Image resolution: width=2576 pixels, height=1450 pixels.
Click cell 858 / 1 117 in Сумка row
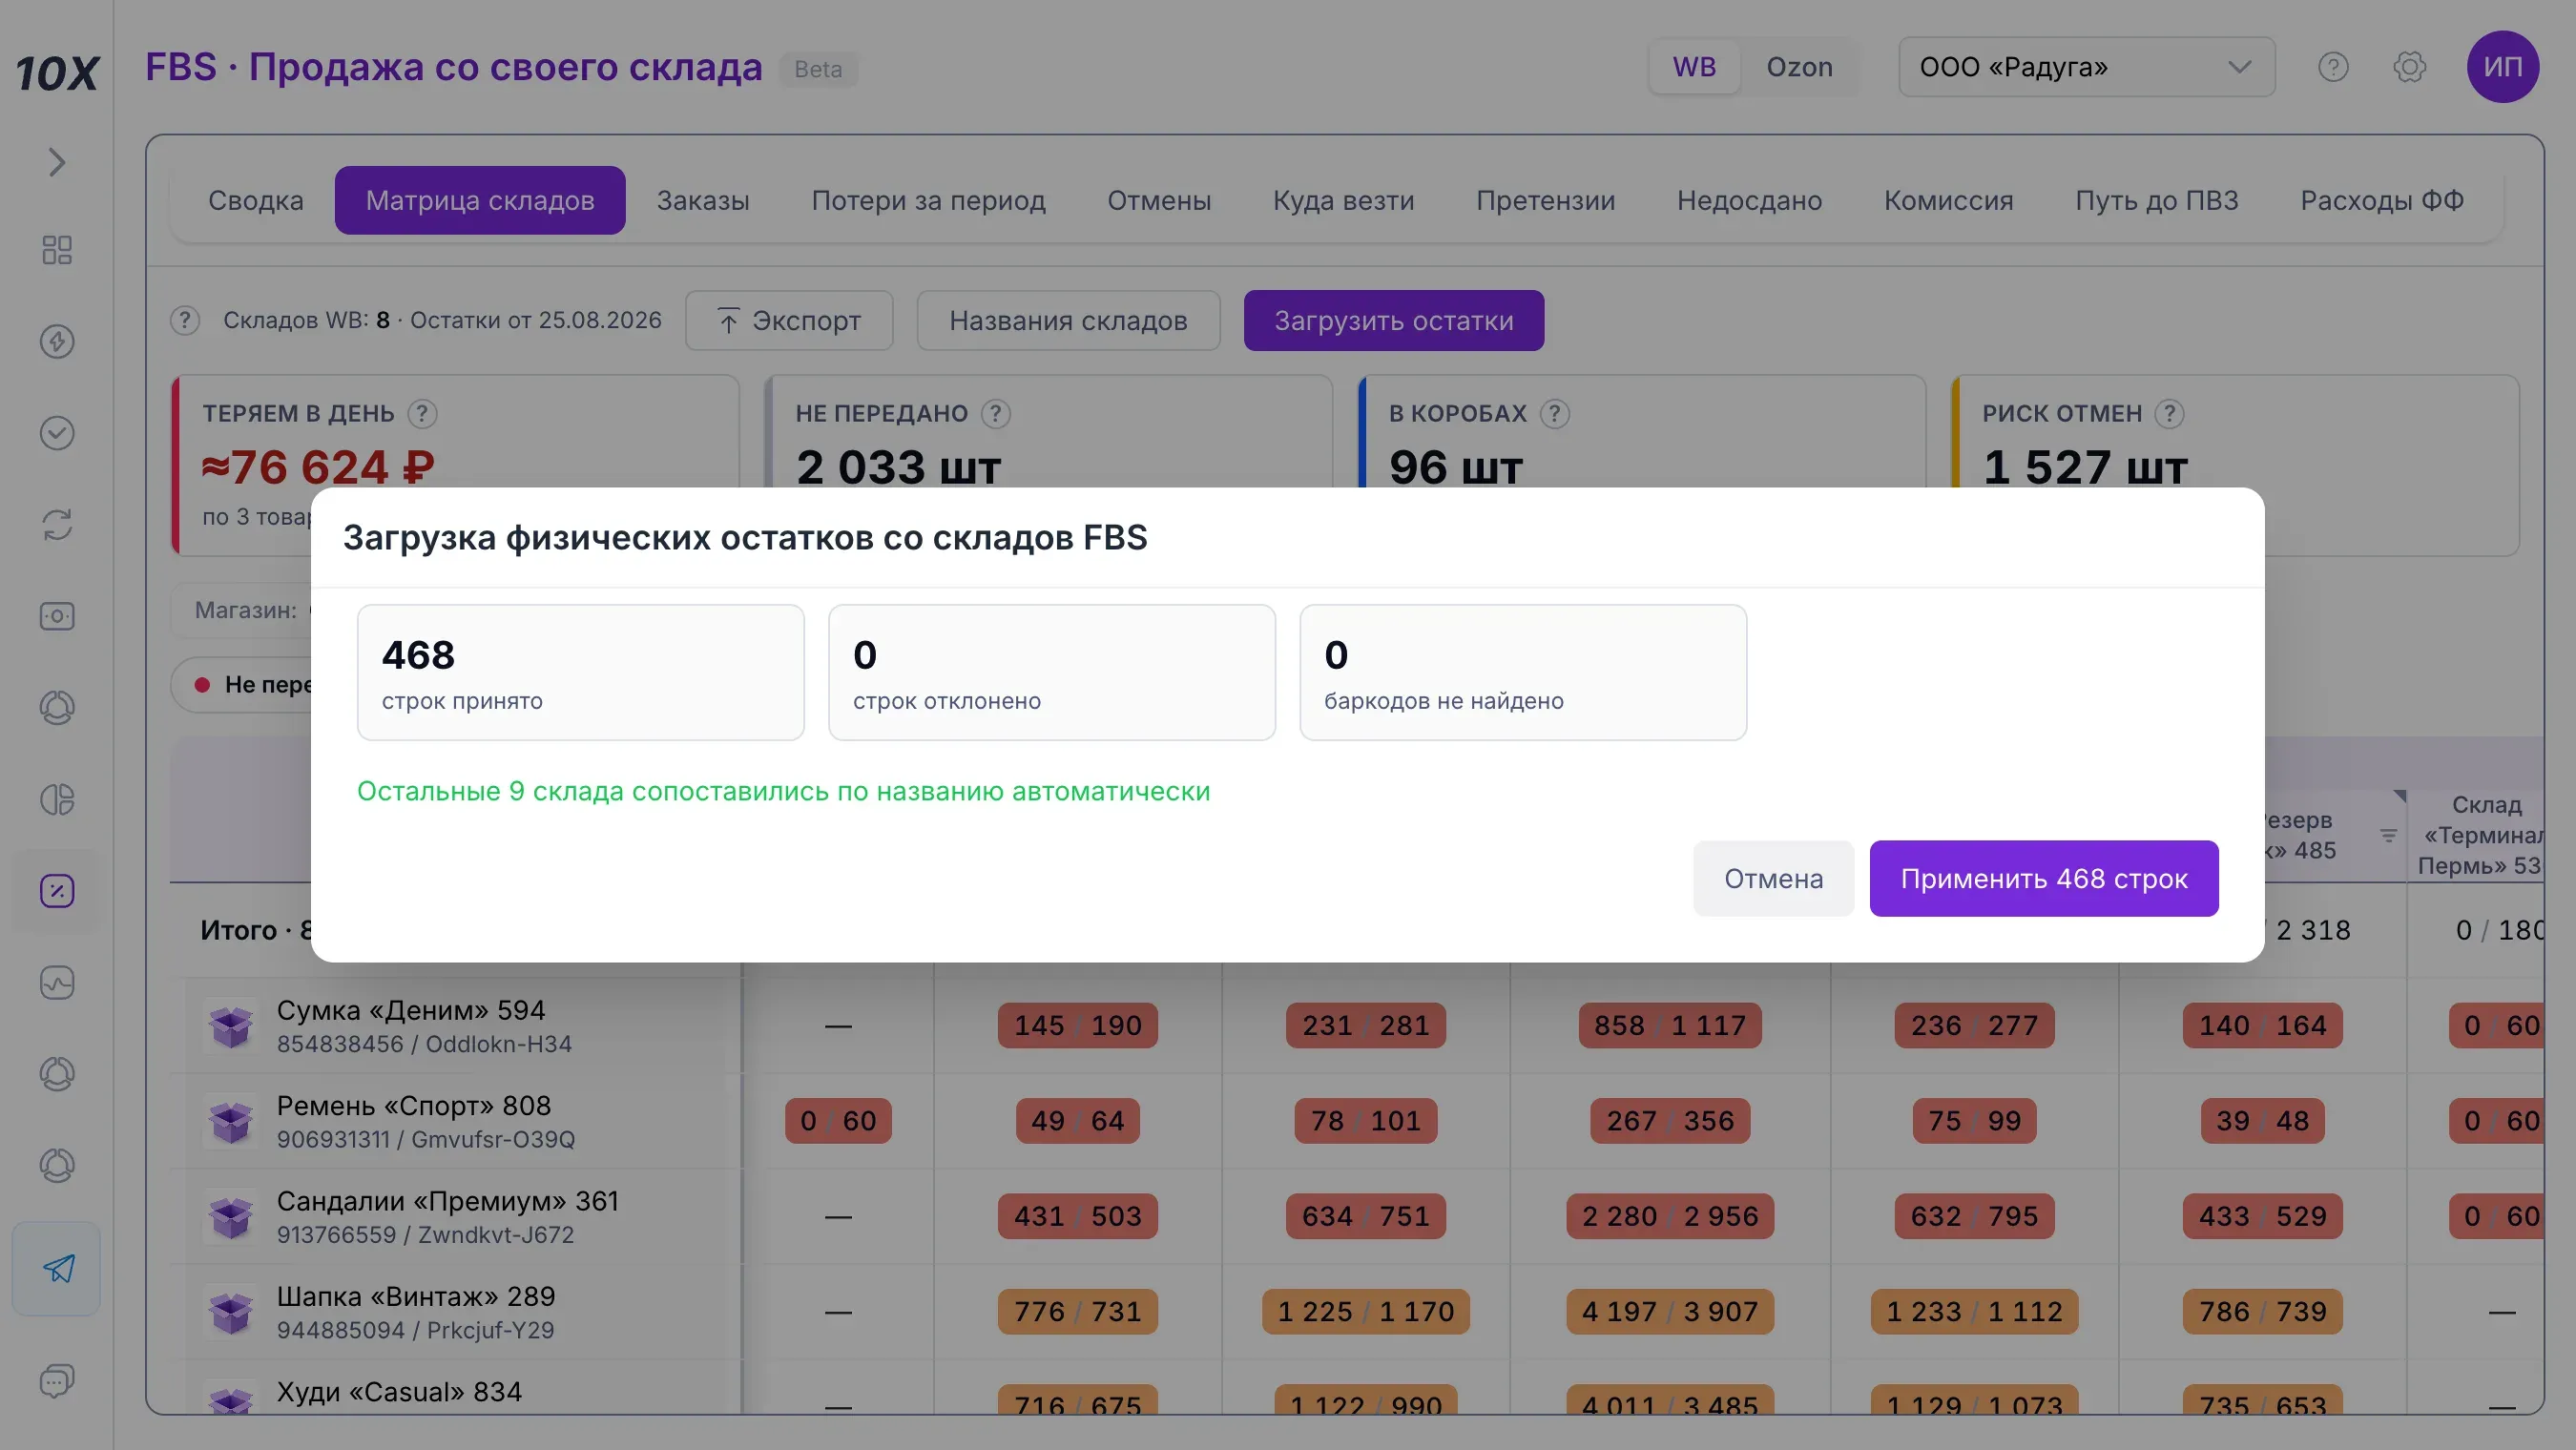(x=1670, y=1025)
